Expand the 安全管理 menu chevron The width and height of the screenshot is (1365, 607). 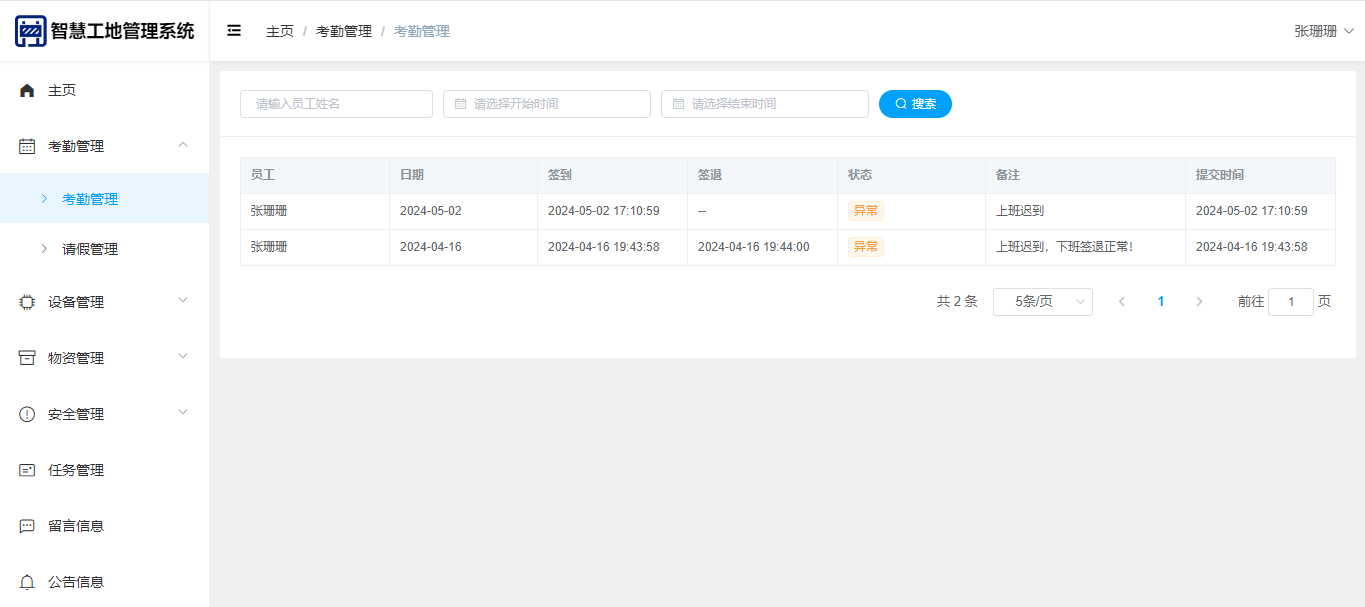point(183,412)
